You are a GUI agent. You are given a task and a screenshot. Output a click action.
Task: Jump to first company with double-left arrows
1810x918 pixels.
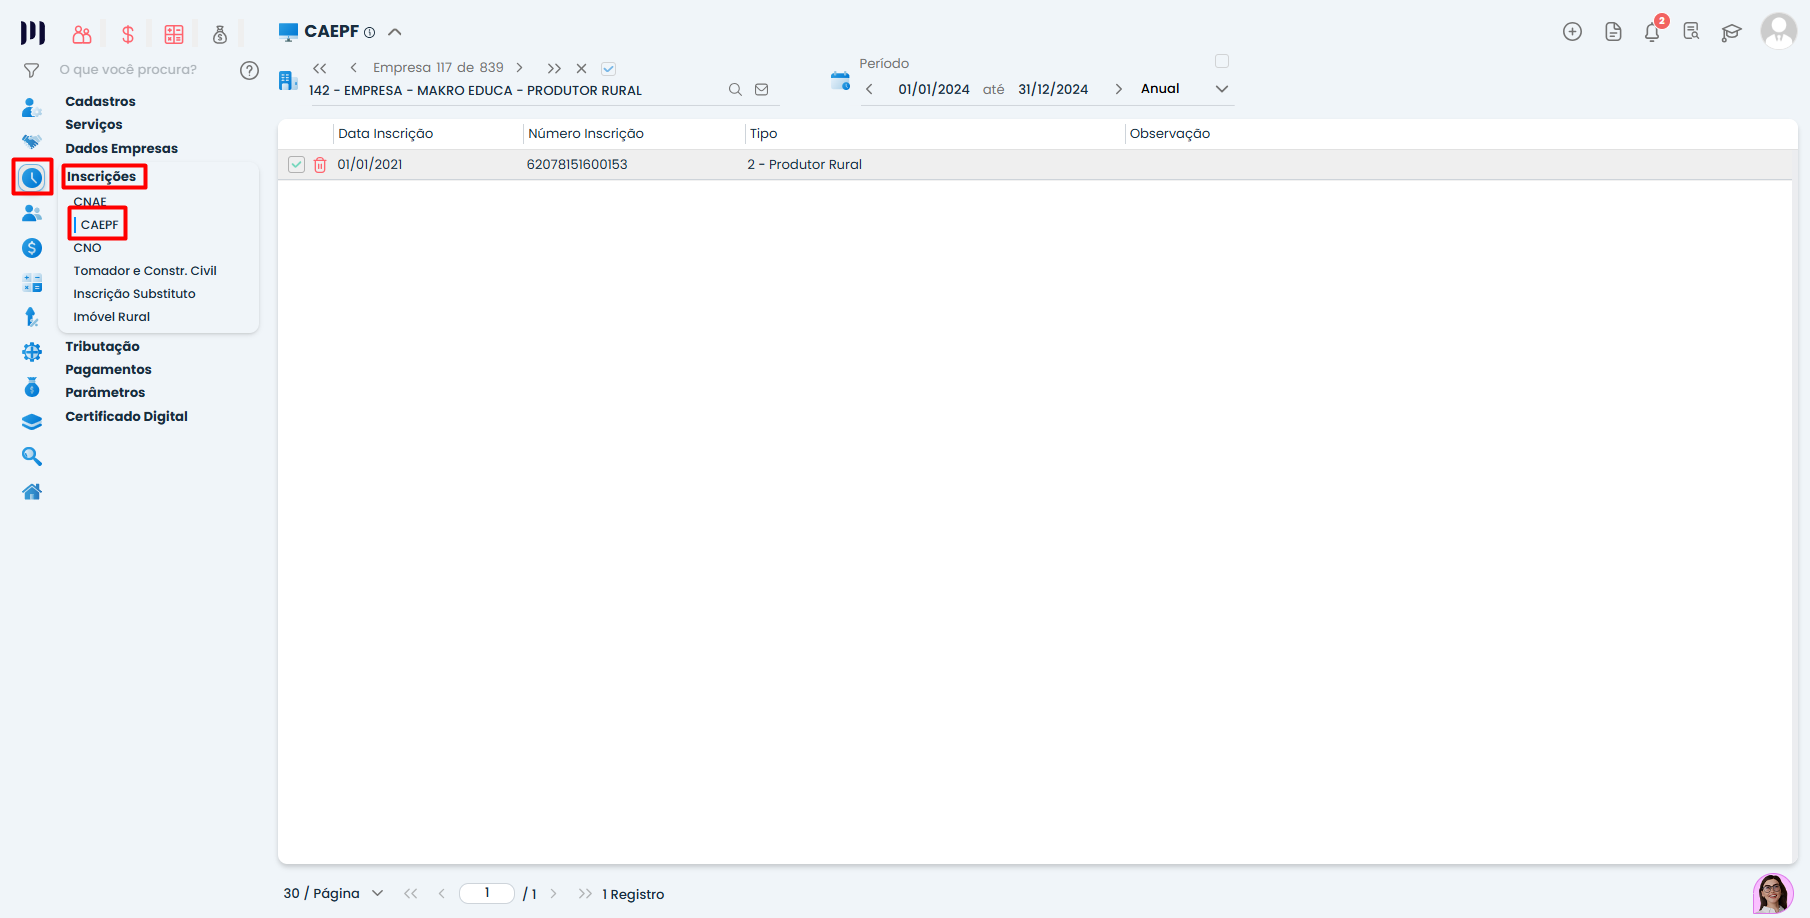[320, 68]
